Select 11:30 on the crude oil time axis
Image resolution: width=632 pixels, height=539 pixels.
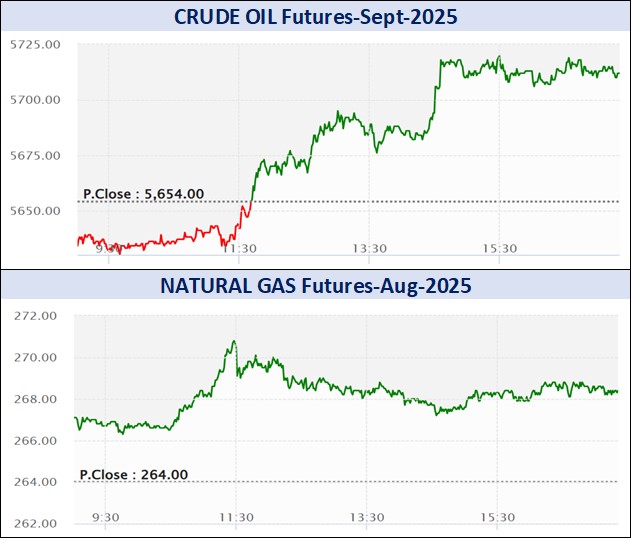244,248
